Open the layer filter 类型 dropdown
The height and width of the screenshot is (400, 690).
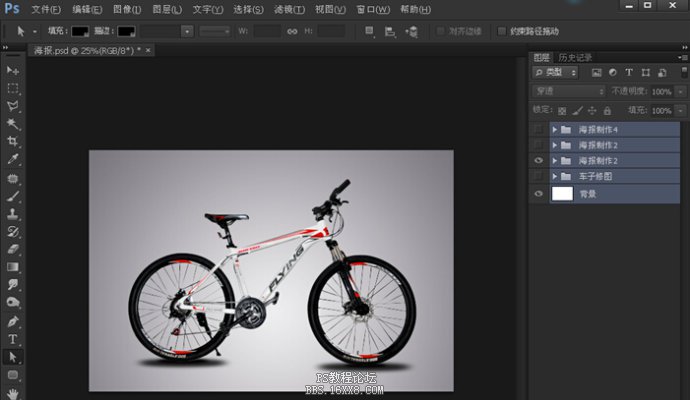pos(555,73)
